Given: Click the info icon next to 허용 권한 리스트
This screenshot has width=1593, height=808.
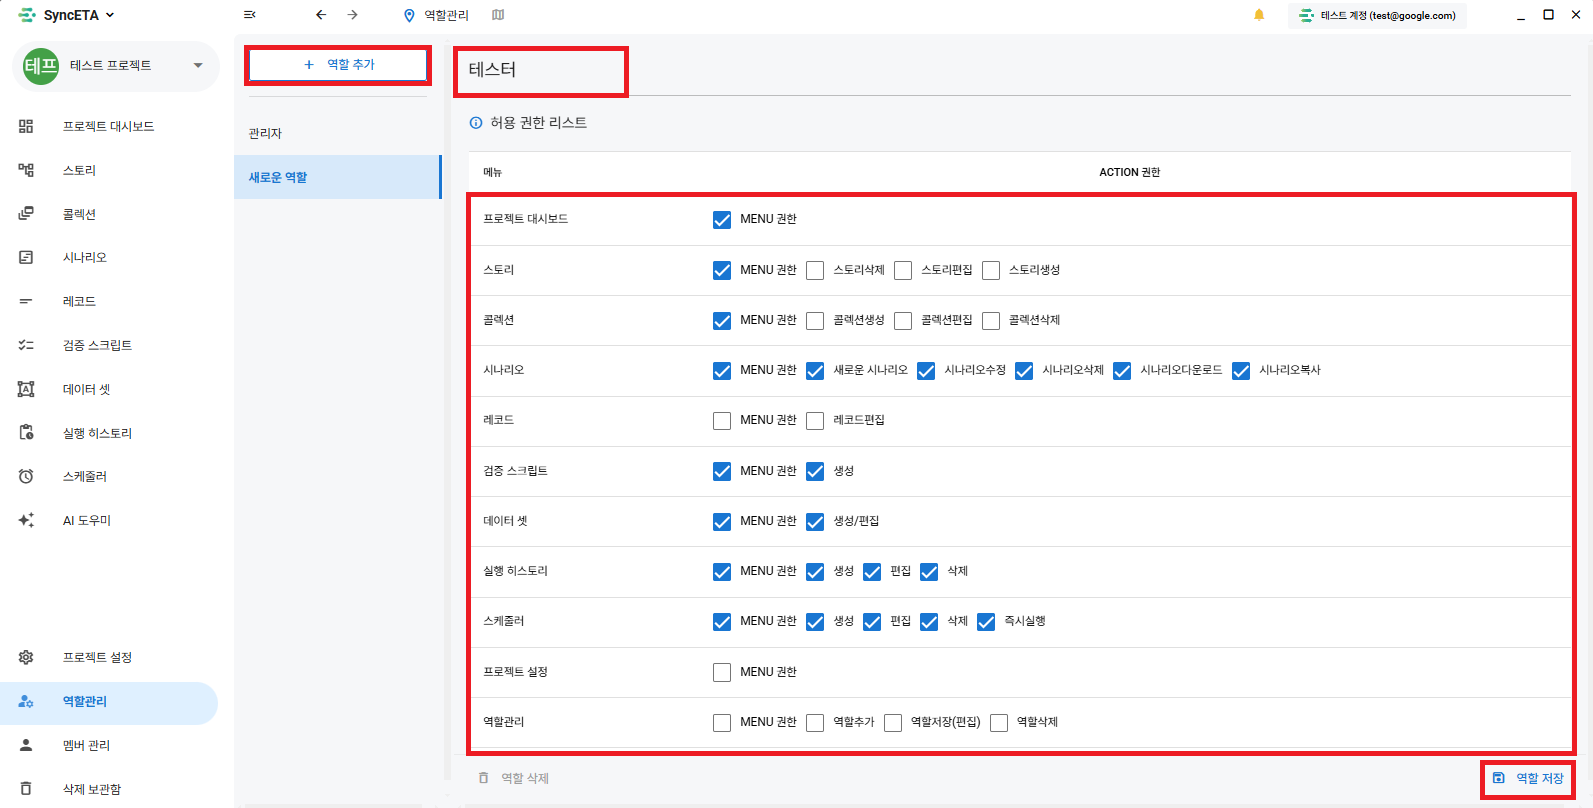Looking at the screenshot, I should point(476,123).
